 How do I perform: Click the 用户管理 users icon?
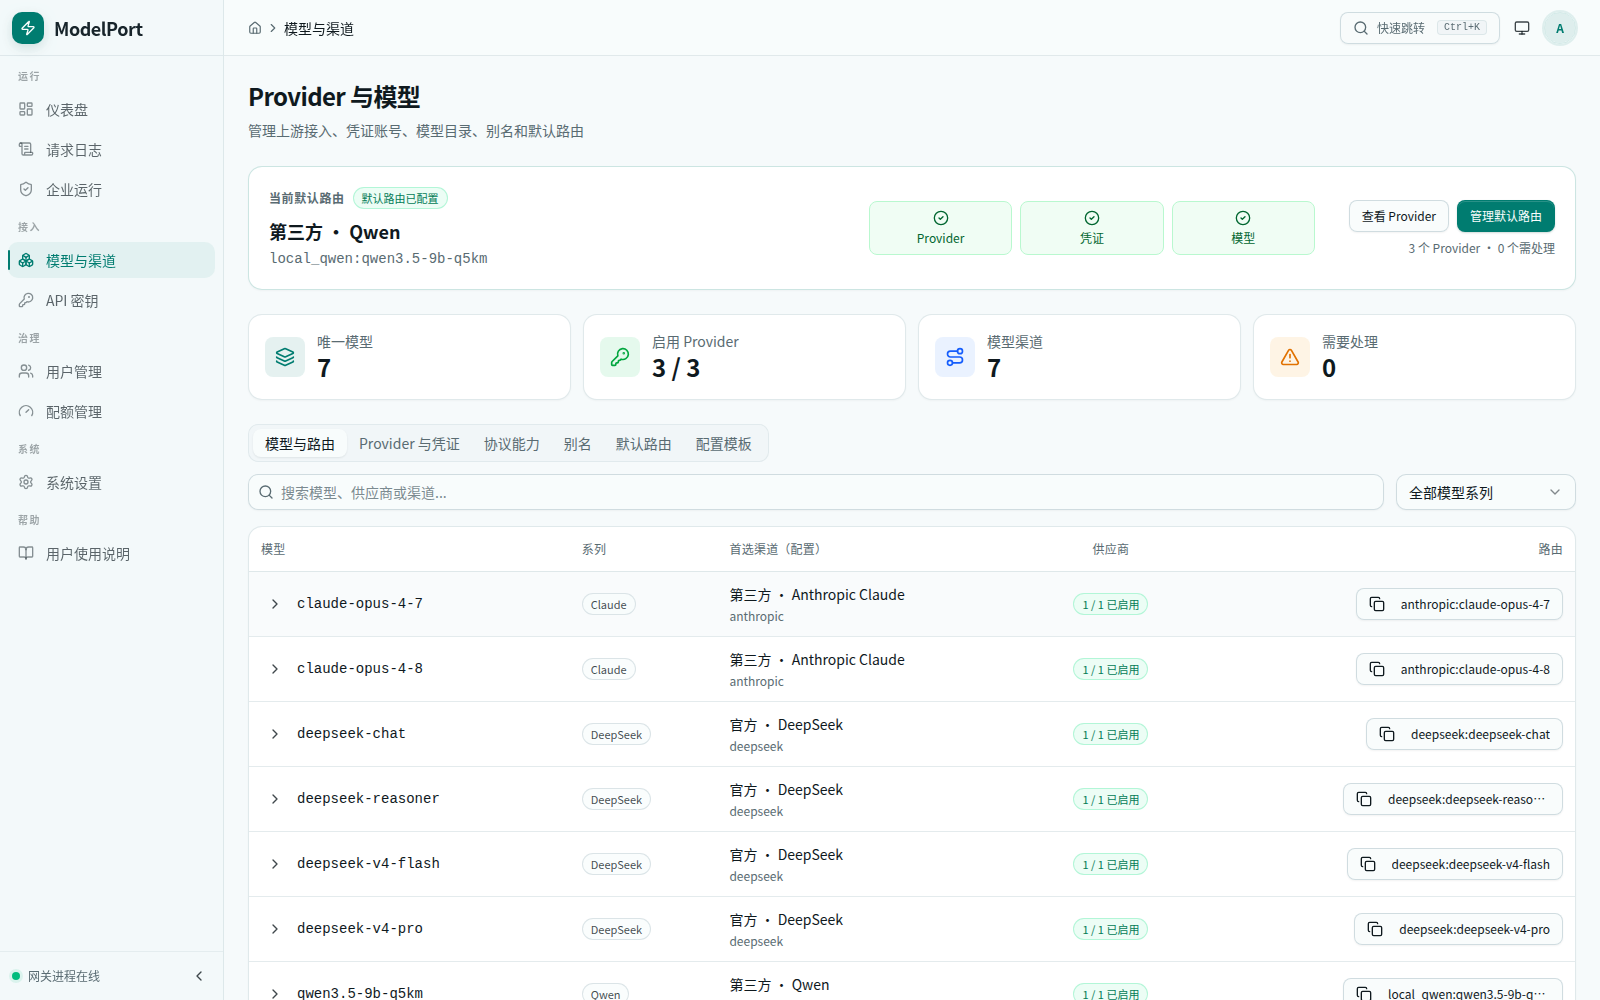tap(26, 371)
